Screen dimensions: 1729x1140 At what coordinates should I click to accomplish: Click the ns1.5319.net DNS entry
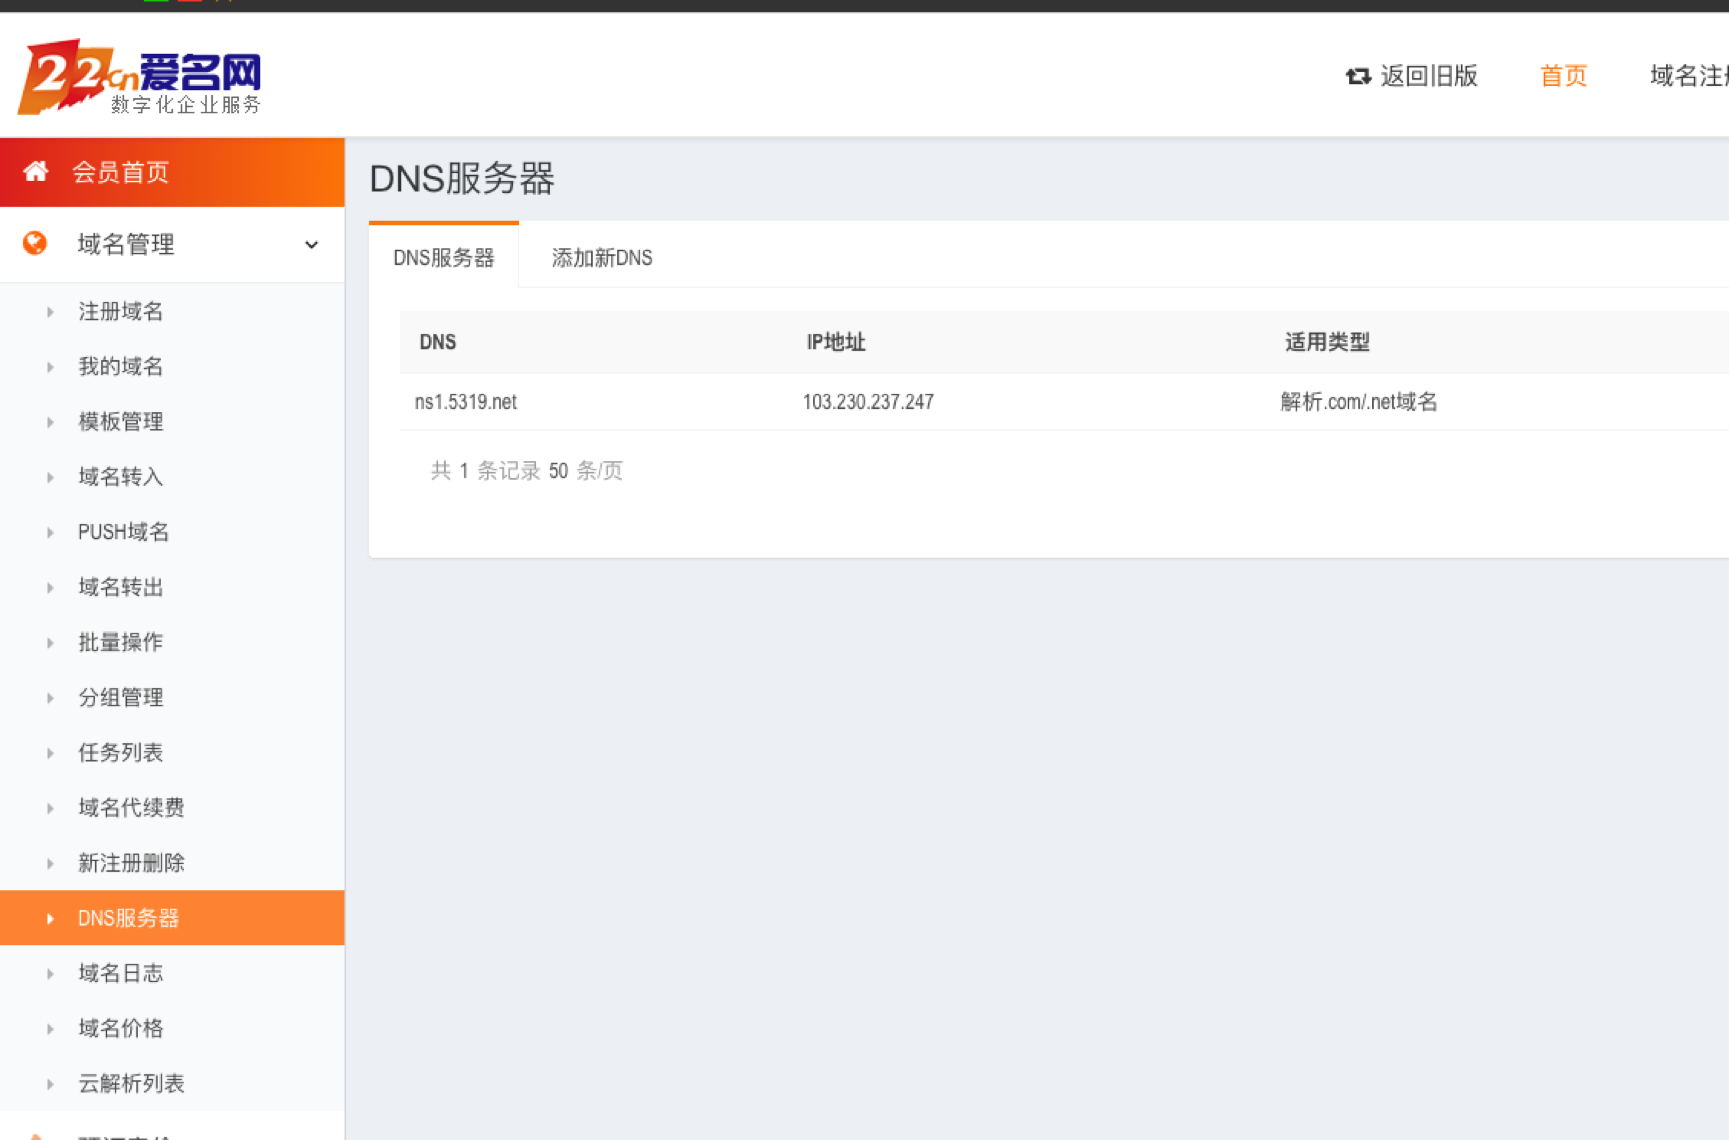[466, 401]
